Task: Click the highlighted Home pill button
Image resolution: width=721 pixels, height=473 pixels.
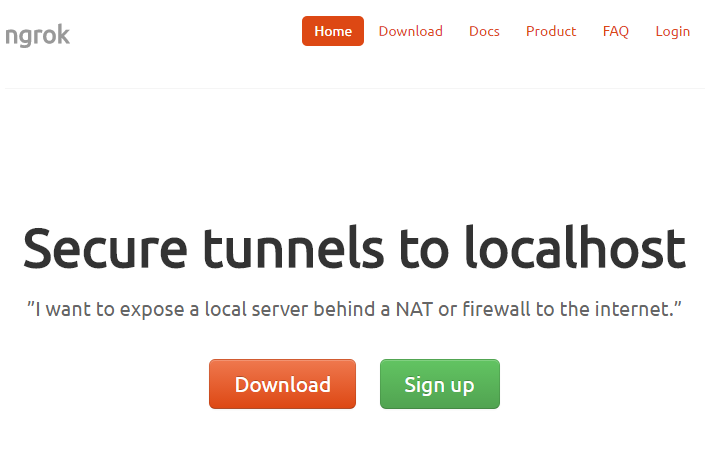Action: click(x=332, y=31)
